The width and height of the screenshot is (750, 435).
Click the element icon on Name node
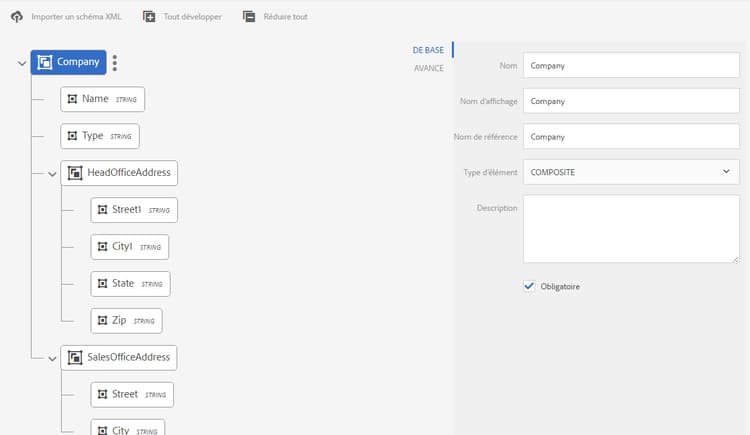72,99
